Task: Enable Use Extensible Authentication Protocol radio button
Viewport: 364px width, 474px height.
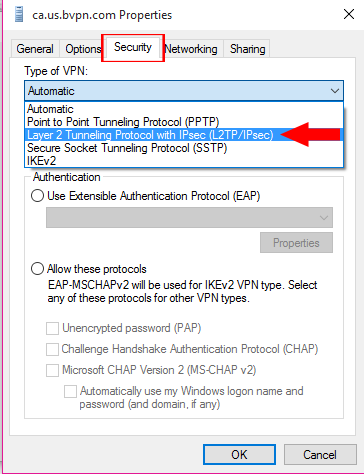Action: [37, 196]
